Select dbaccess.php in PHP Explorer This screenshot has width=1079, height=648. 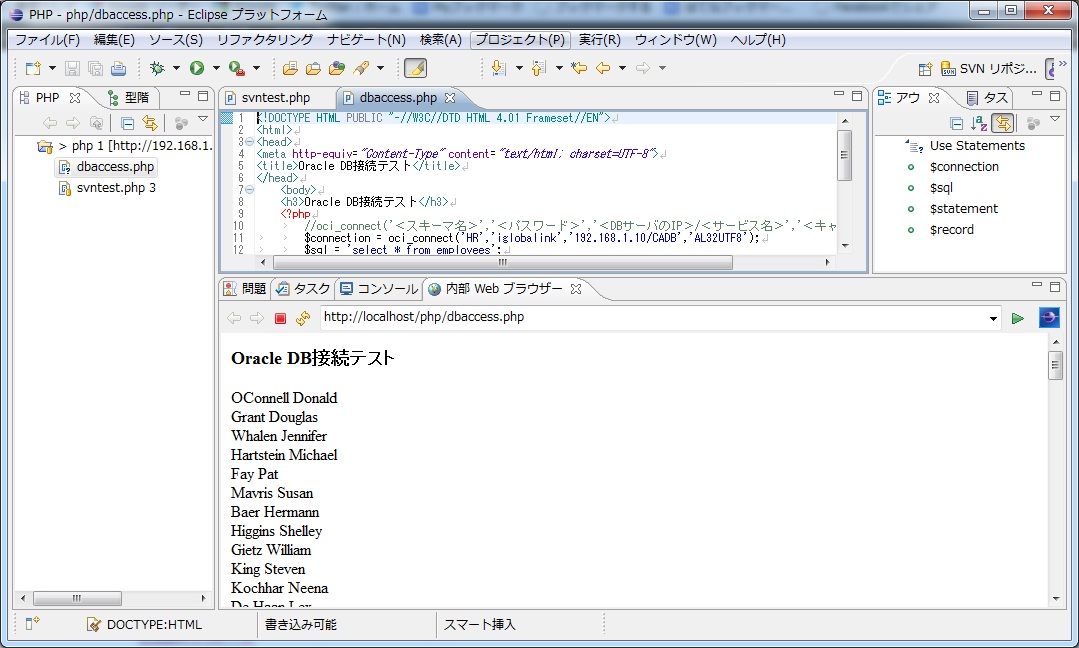point(115,166)
